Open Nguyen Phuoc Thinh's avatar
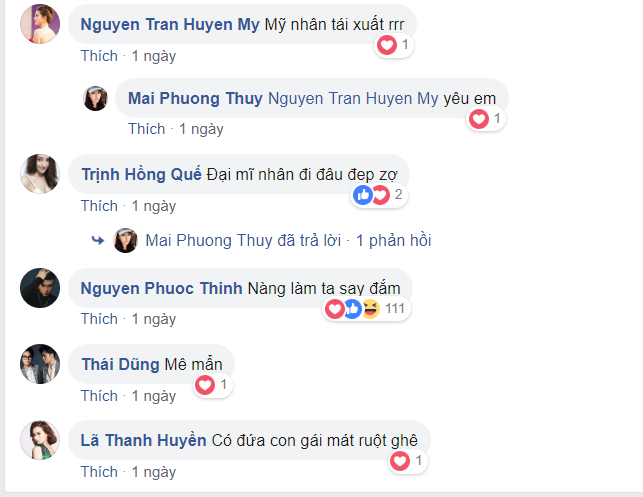Viewport: 643px width, 497px height. 40,288
